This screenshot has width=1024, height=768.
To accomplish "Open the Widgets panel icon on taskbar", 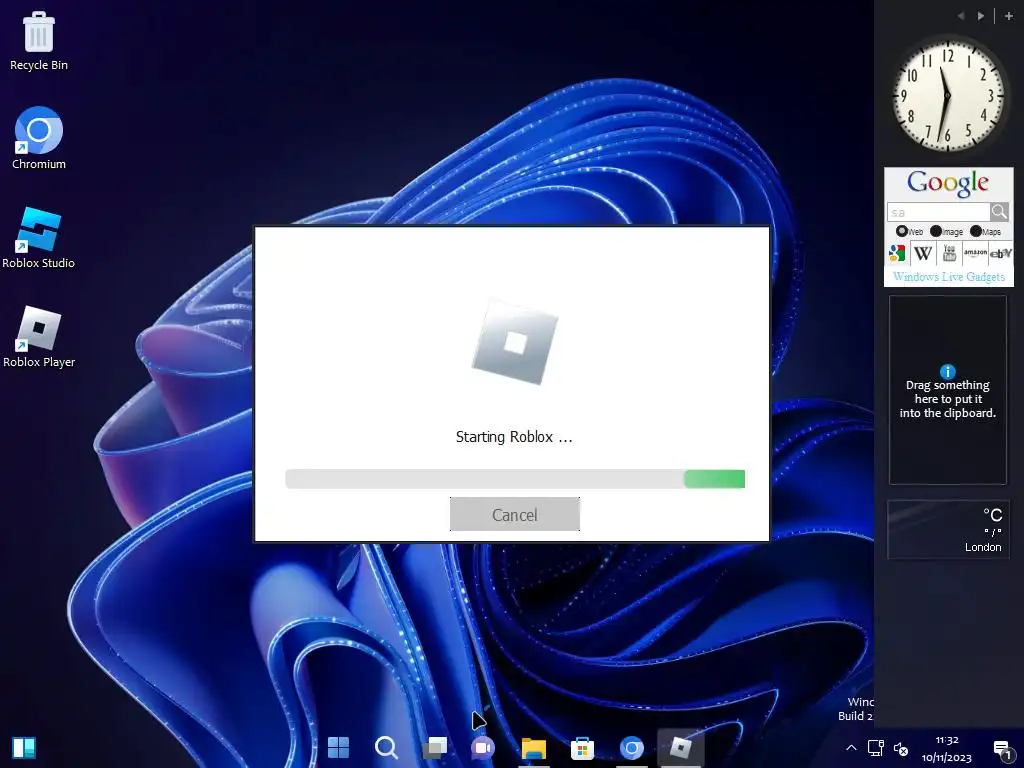I will (24, 747).
